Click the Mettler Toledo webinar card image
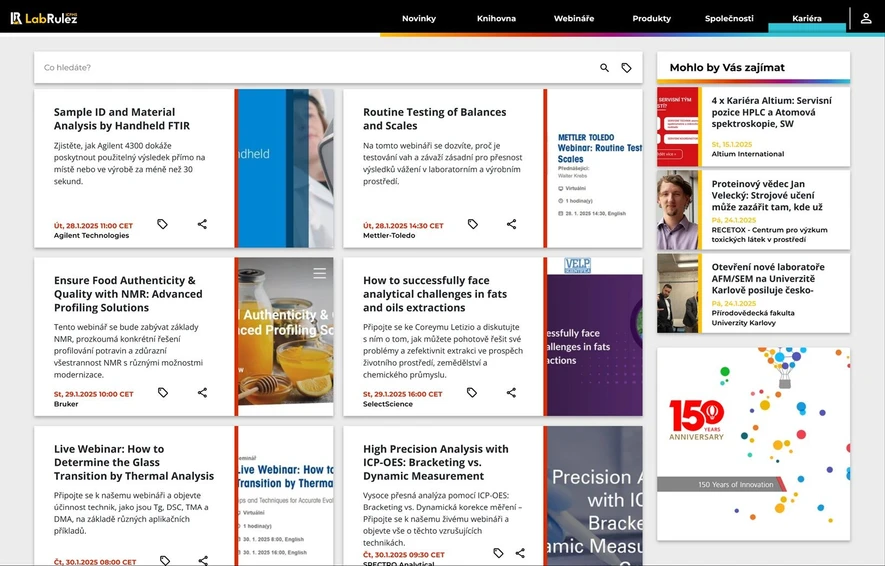This screenshot has width=885, height=566. pyautogui.click(x=595, y=168)
